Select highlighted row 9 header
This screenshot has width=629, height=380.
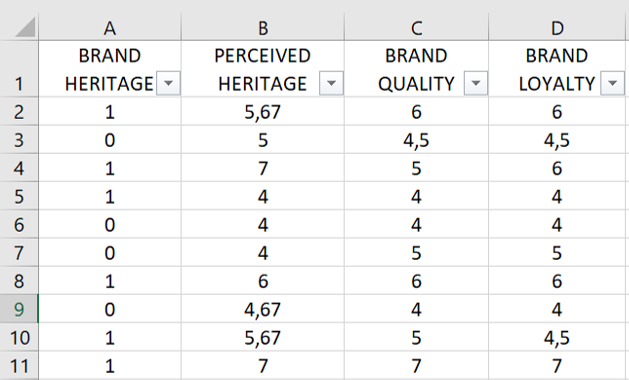(x=19, y=309)
